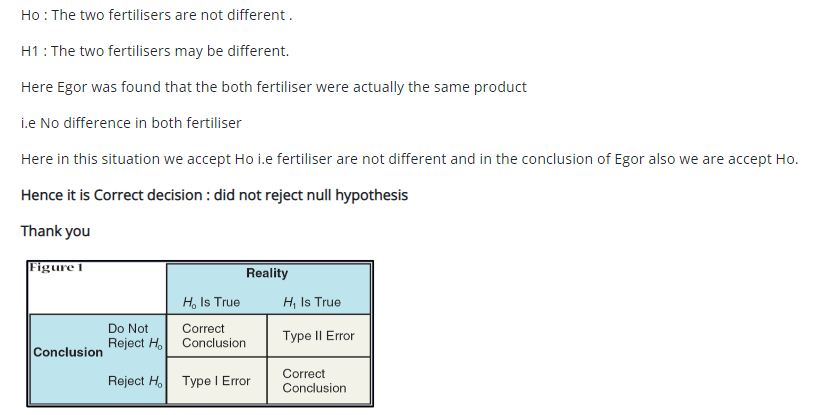Click the "Thank you" text

tap(55, 231)
